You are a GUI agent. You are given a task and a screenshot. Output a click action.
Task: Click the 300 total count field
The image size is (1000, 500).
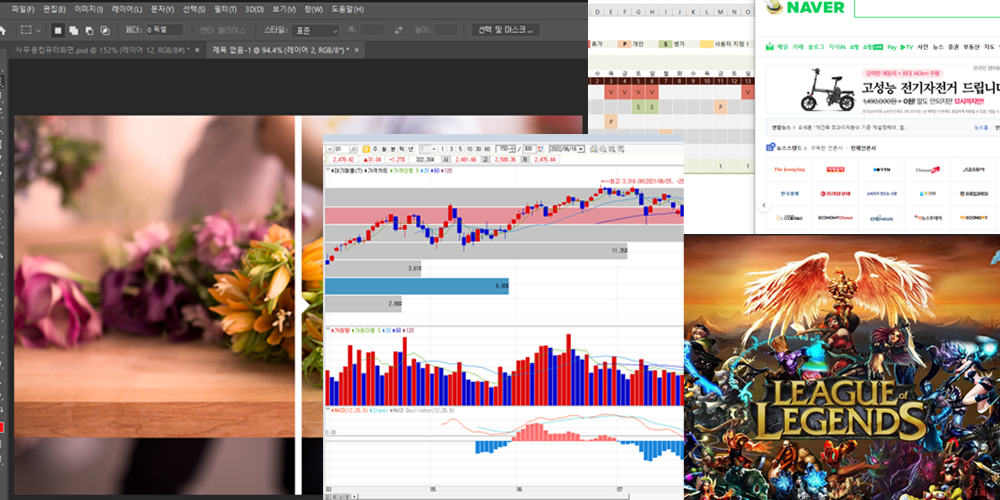tap(529, 149)
